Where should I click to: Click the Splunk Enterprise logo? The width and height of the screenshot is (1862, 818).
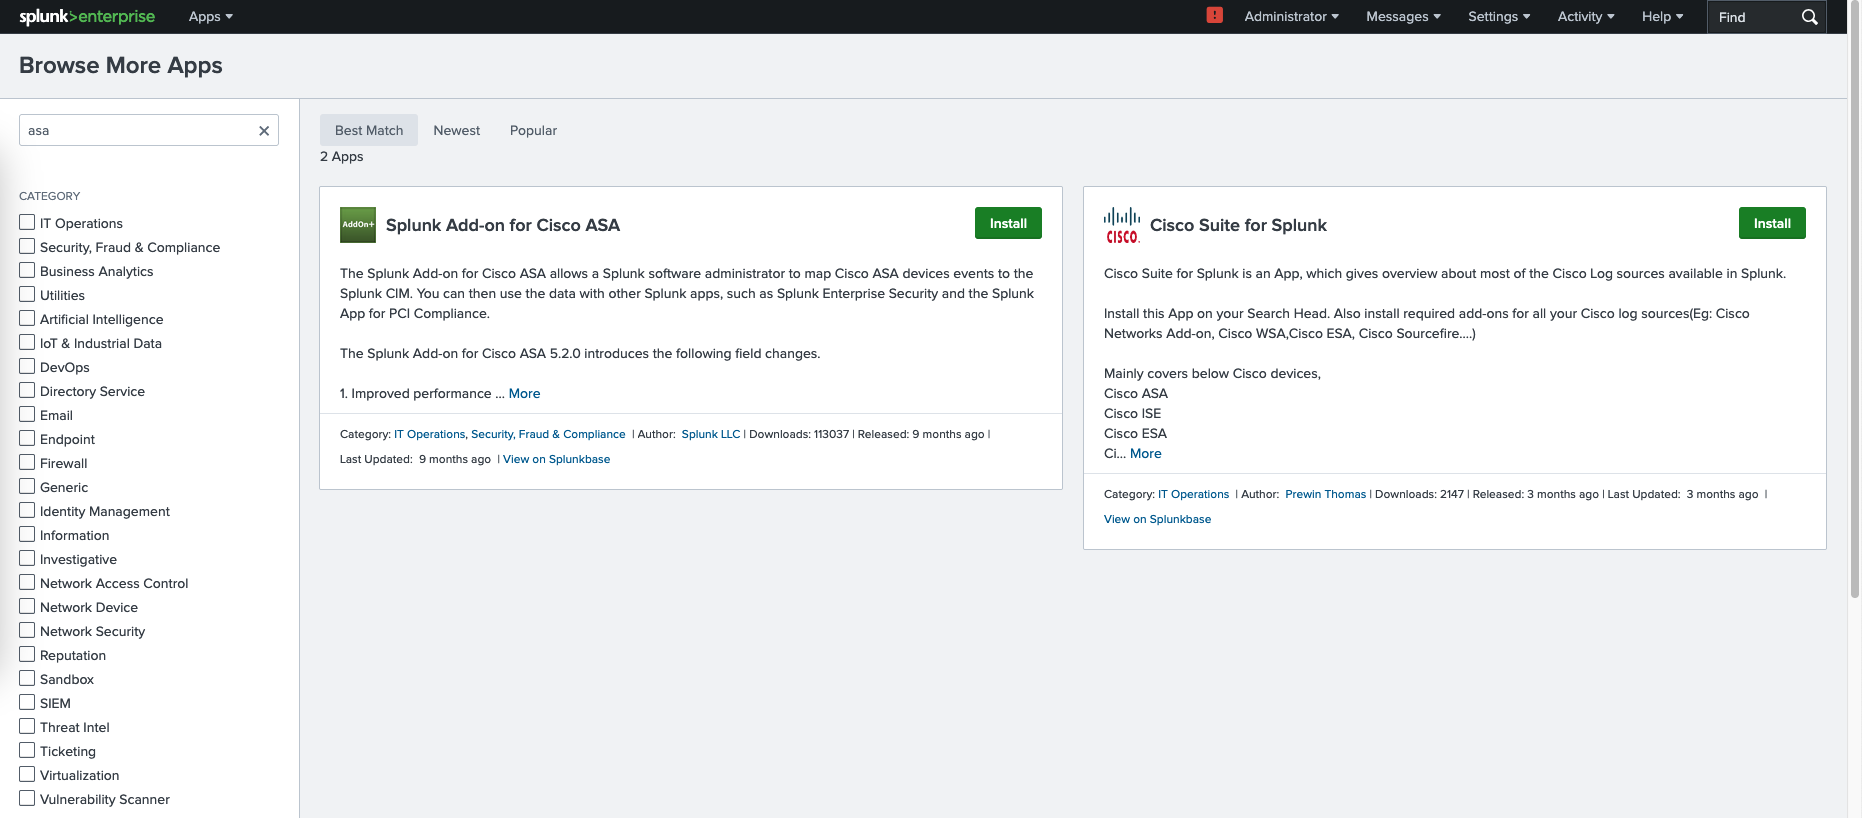click(87, 17)
